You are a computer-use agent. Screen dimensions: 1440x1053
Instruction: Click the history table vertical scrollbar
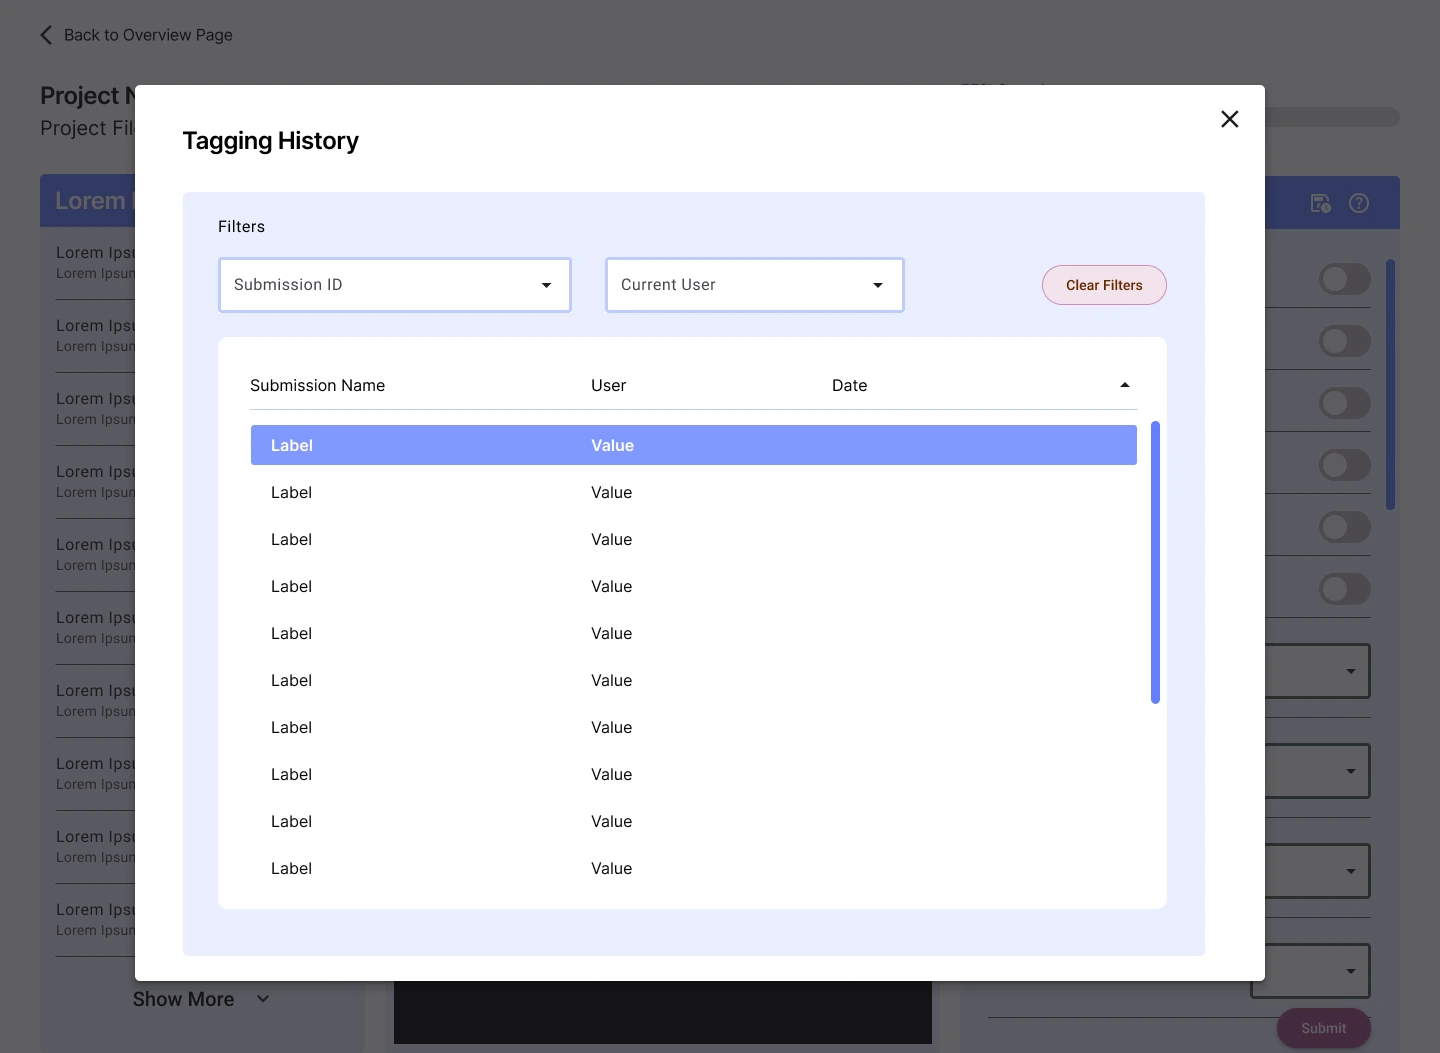pyautogui.click(x=1155, y=562)
